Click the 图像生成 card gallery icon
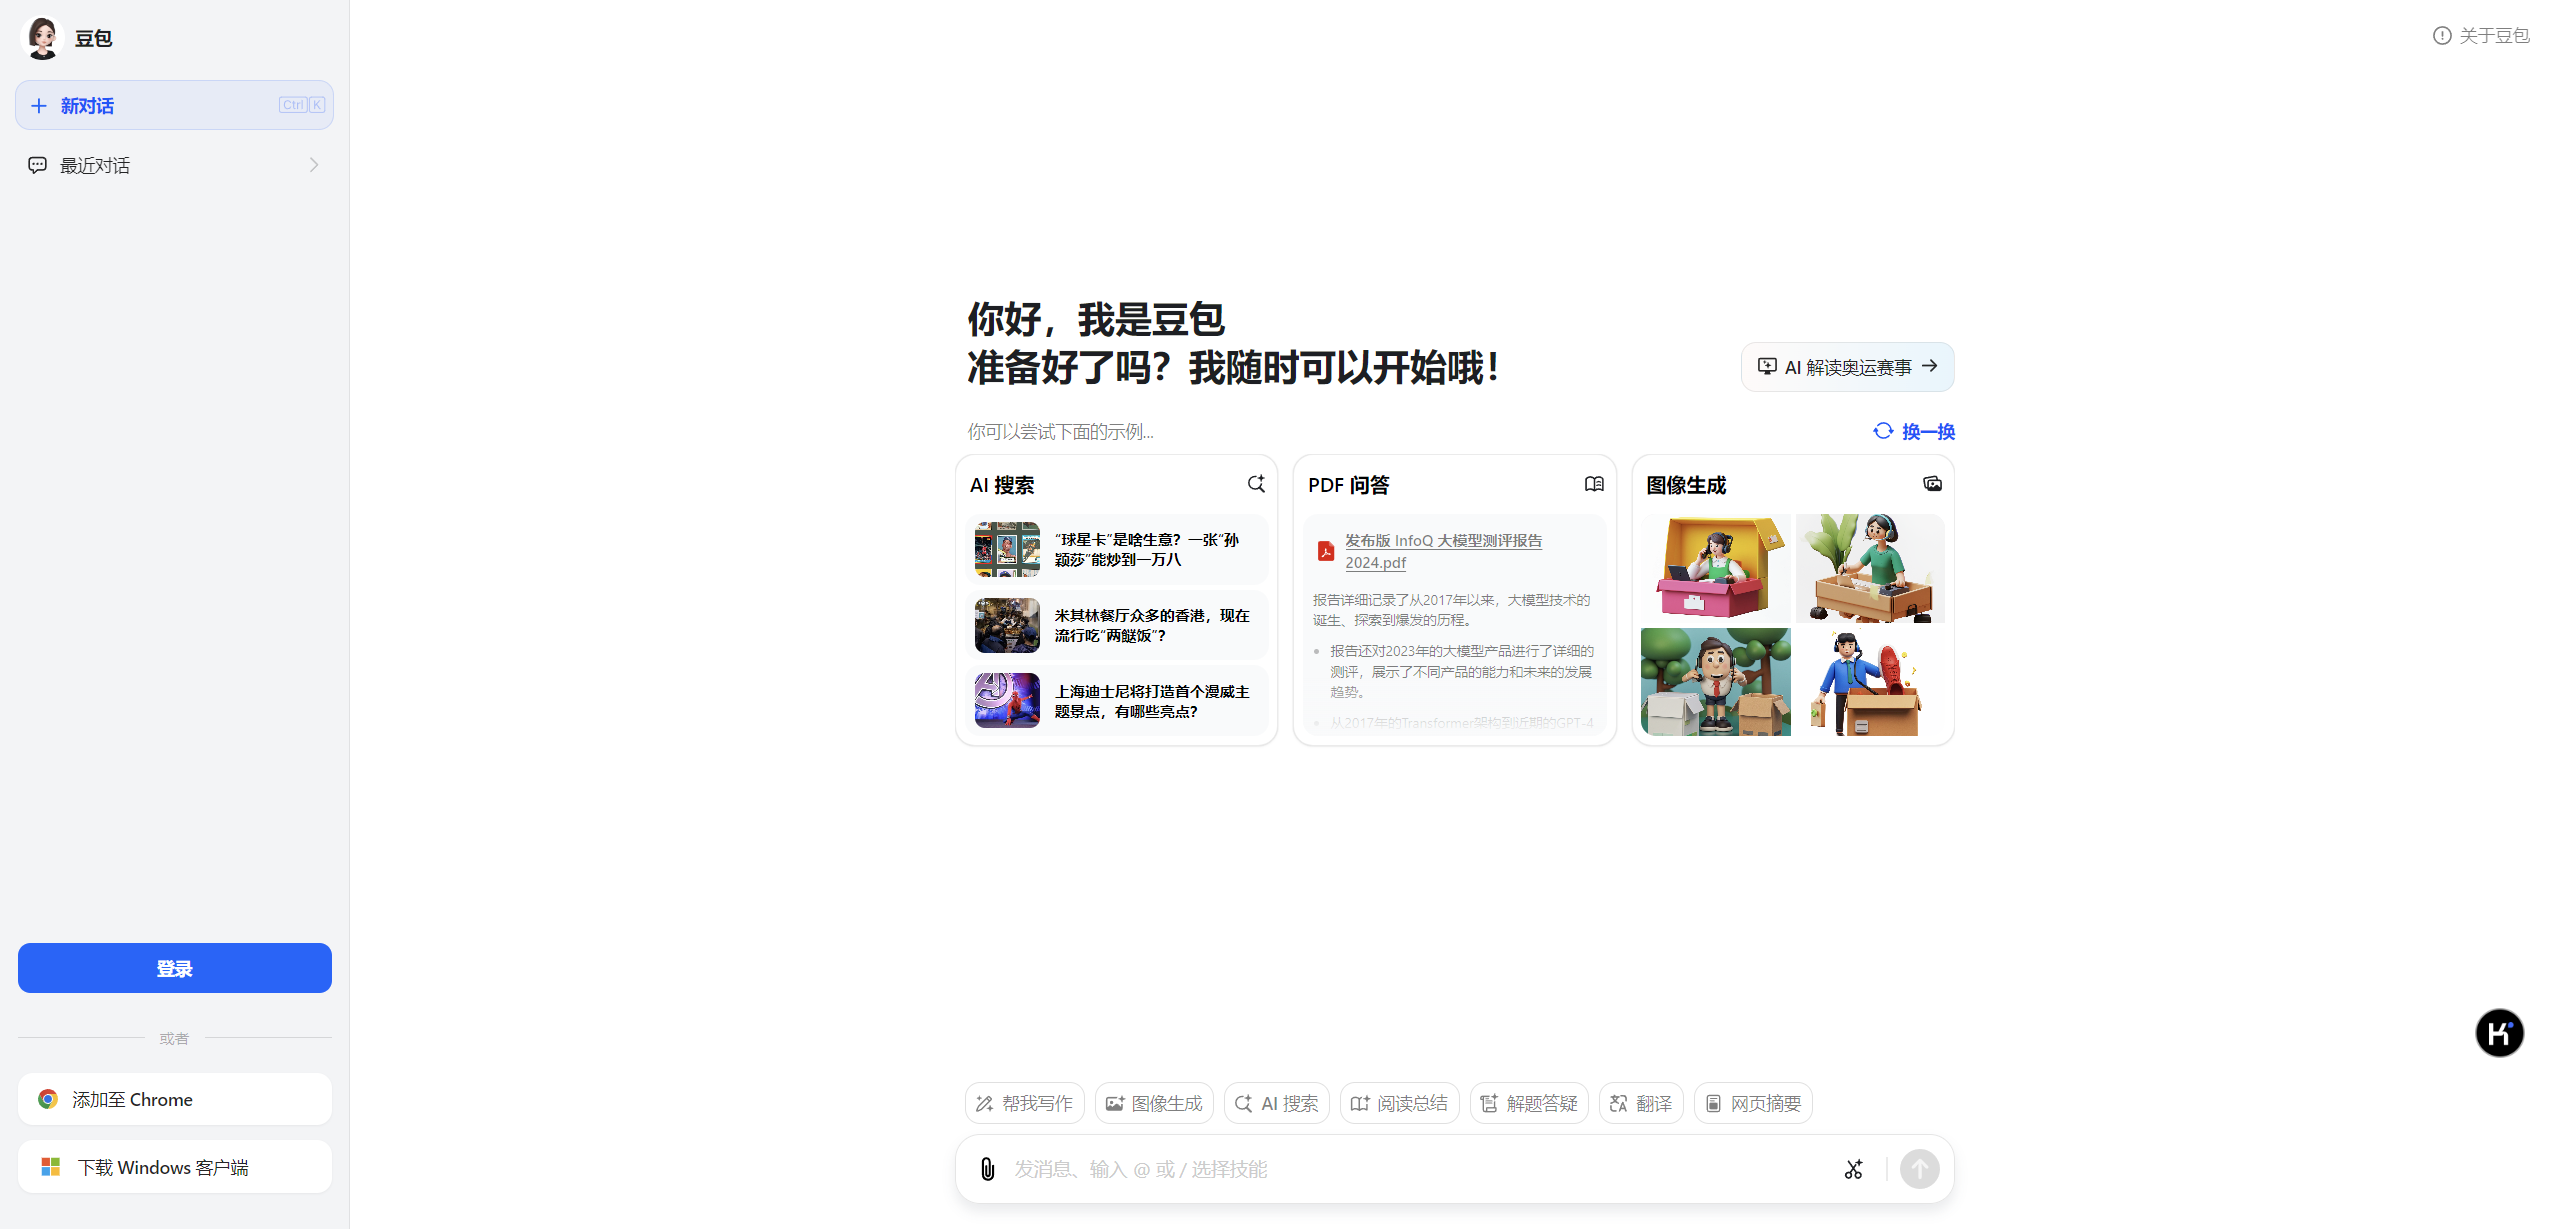Screen dimensions: 2560x1229 tap(1932, 484)
